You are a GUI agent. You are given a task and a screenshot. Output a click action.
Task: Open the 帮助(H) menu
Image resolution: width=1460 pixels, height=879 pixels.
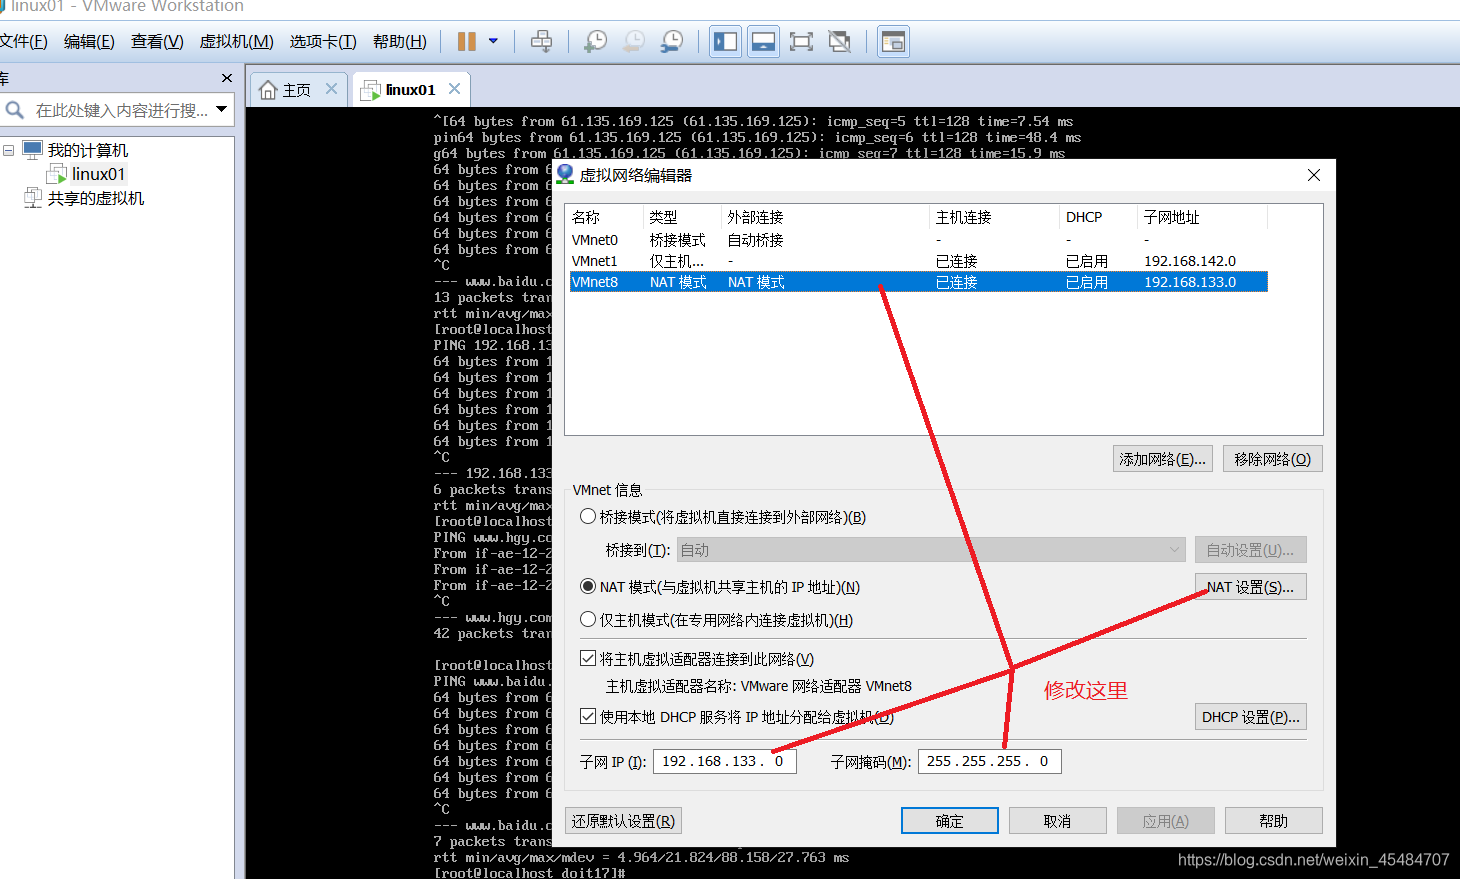399,42
